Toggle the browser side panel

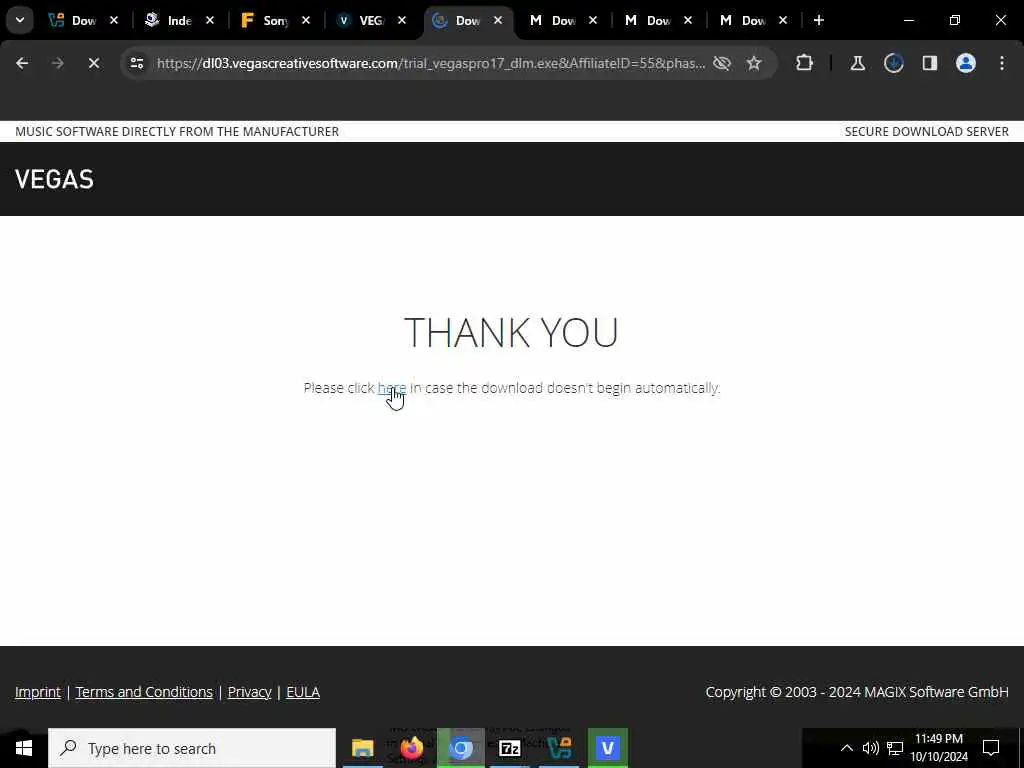click(929, 63)
